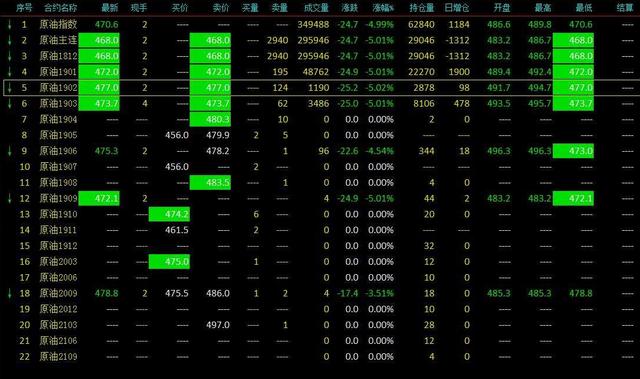Open the 原油1812 contract

click(x=58, y=56)
